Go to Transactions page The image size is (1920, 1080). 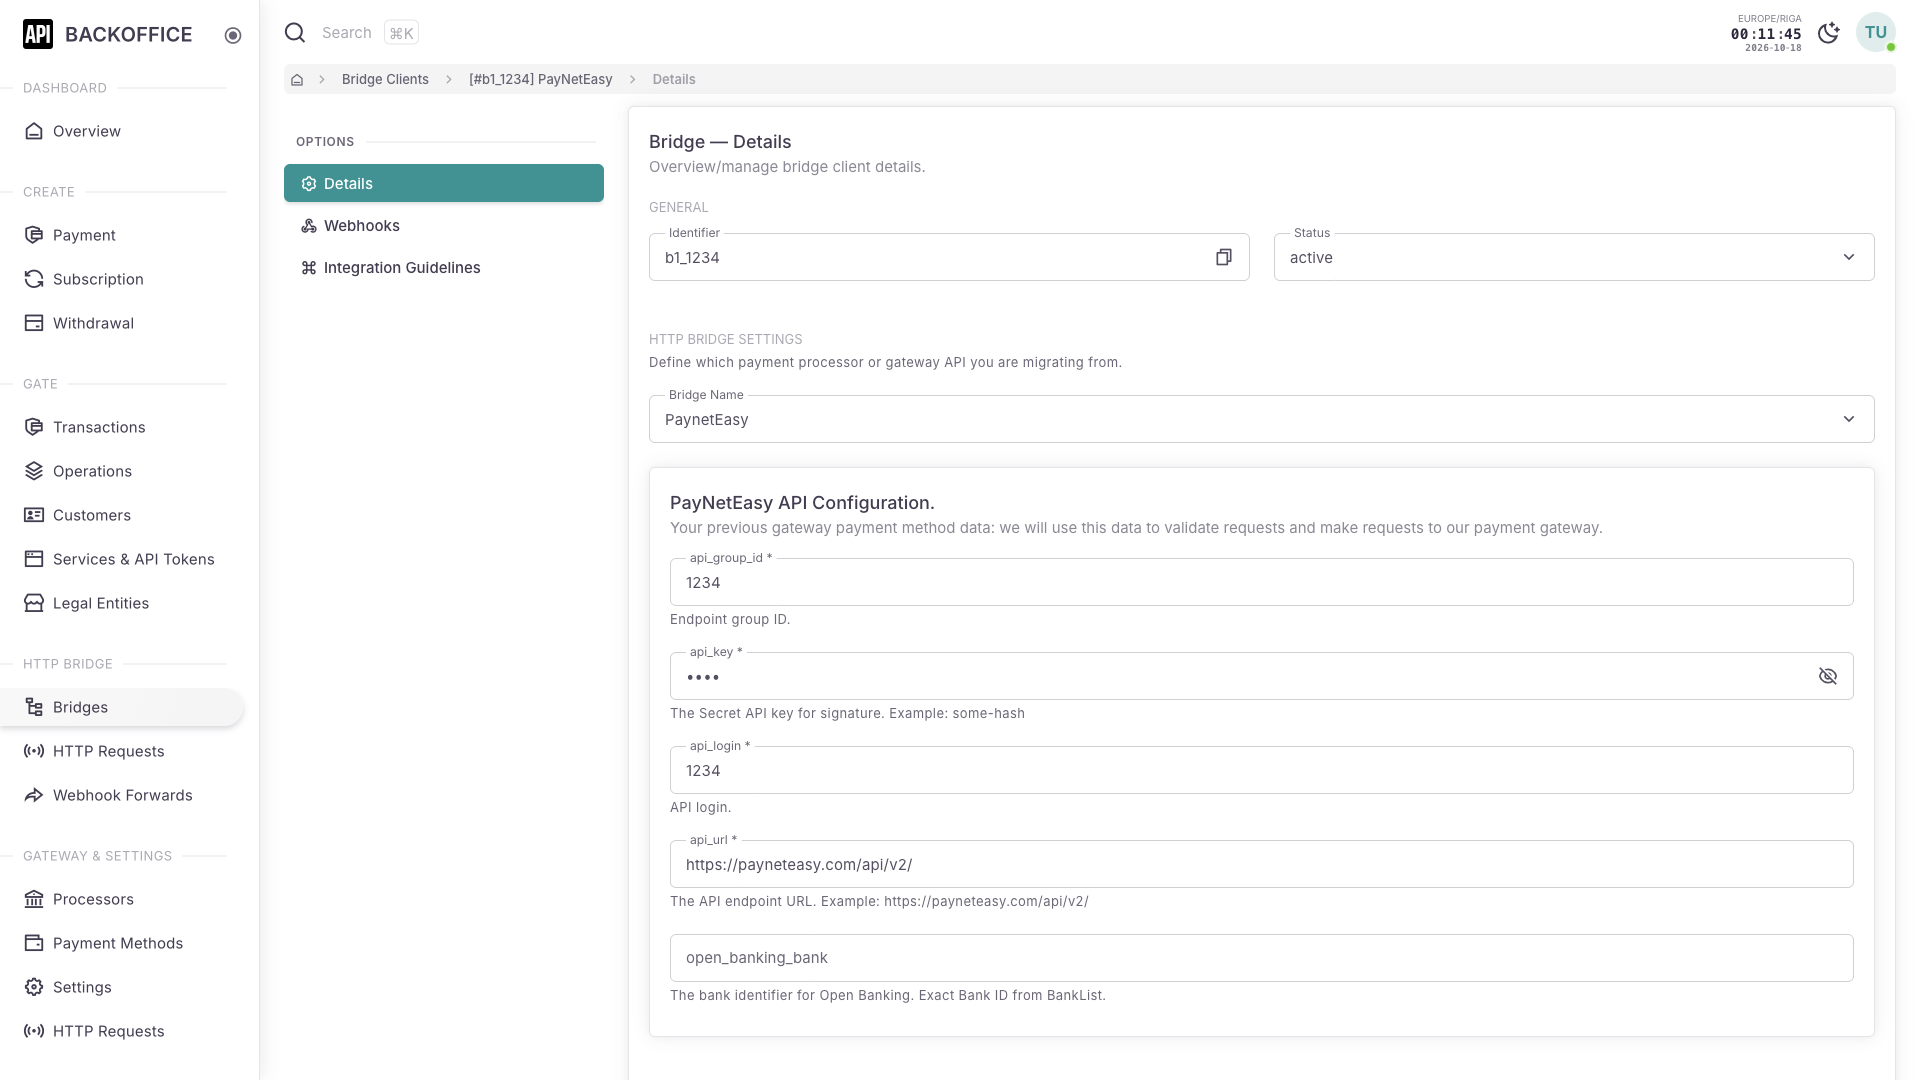click(x=122, y=427)
